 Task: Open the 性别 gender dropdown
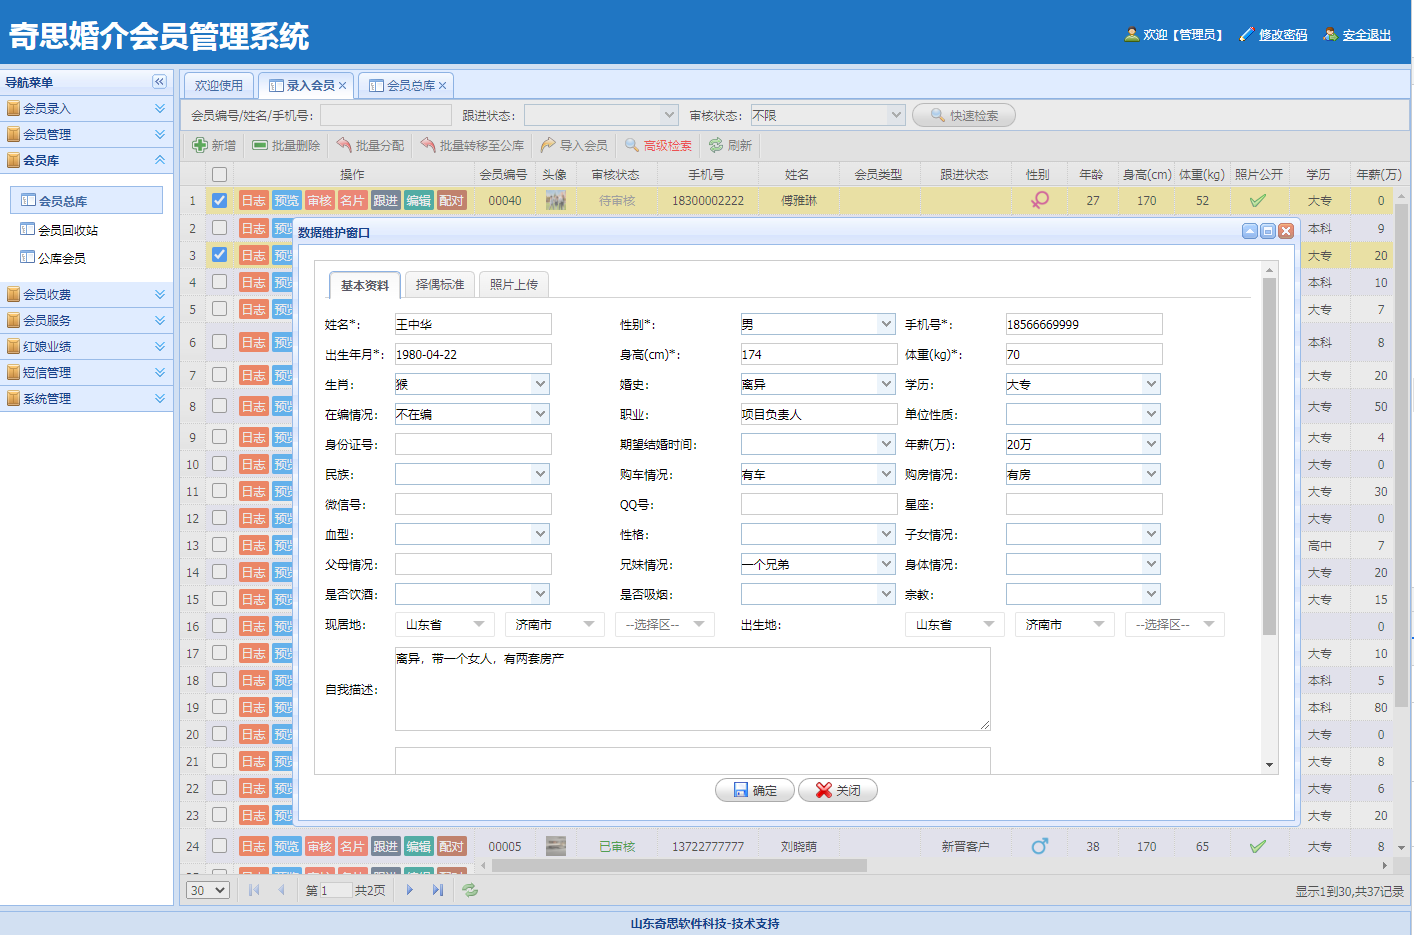886,324
